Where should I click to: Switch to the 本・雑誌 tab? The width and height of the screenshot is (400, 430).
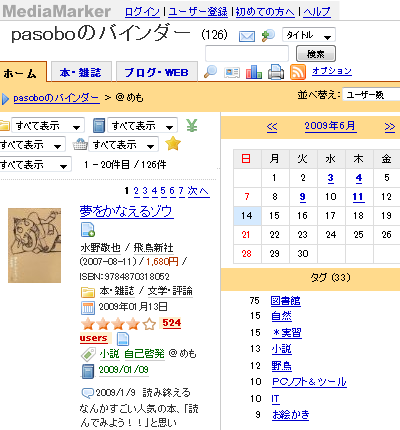point(81,73)
